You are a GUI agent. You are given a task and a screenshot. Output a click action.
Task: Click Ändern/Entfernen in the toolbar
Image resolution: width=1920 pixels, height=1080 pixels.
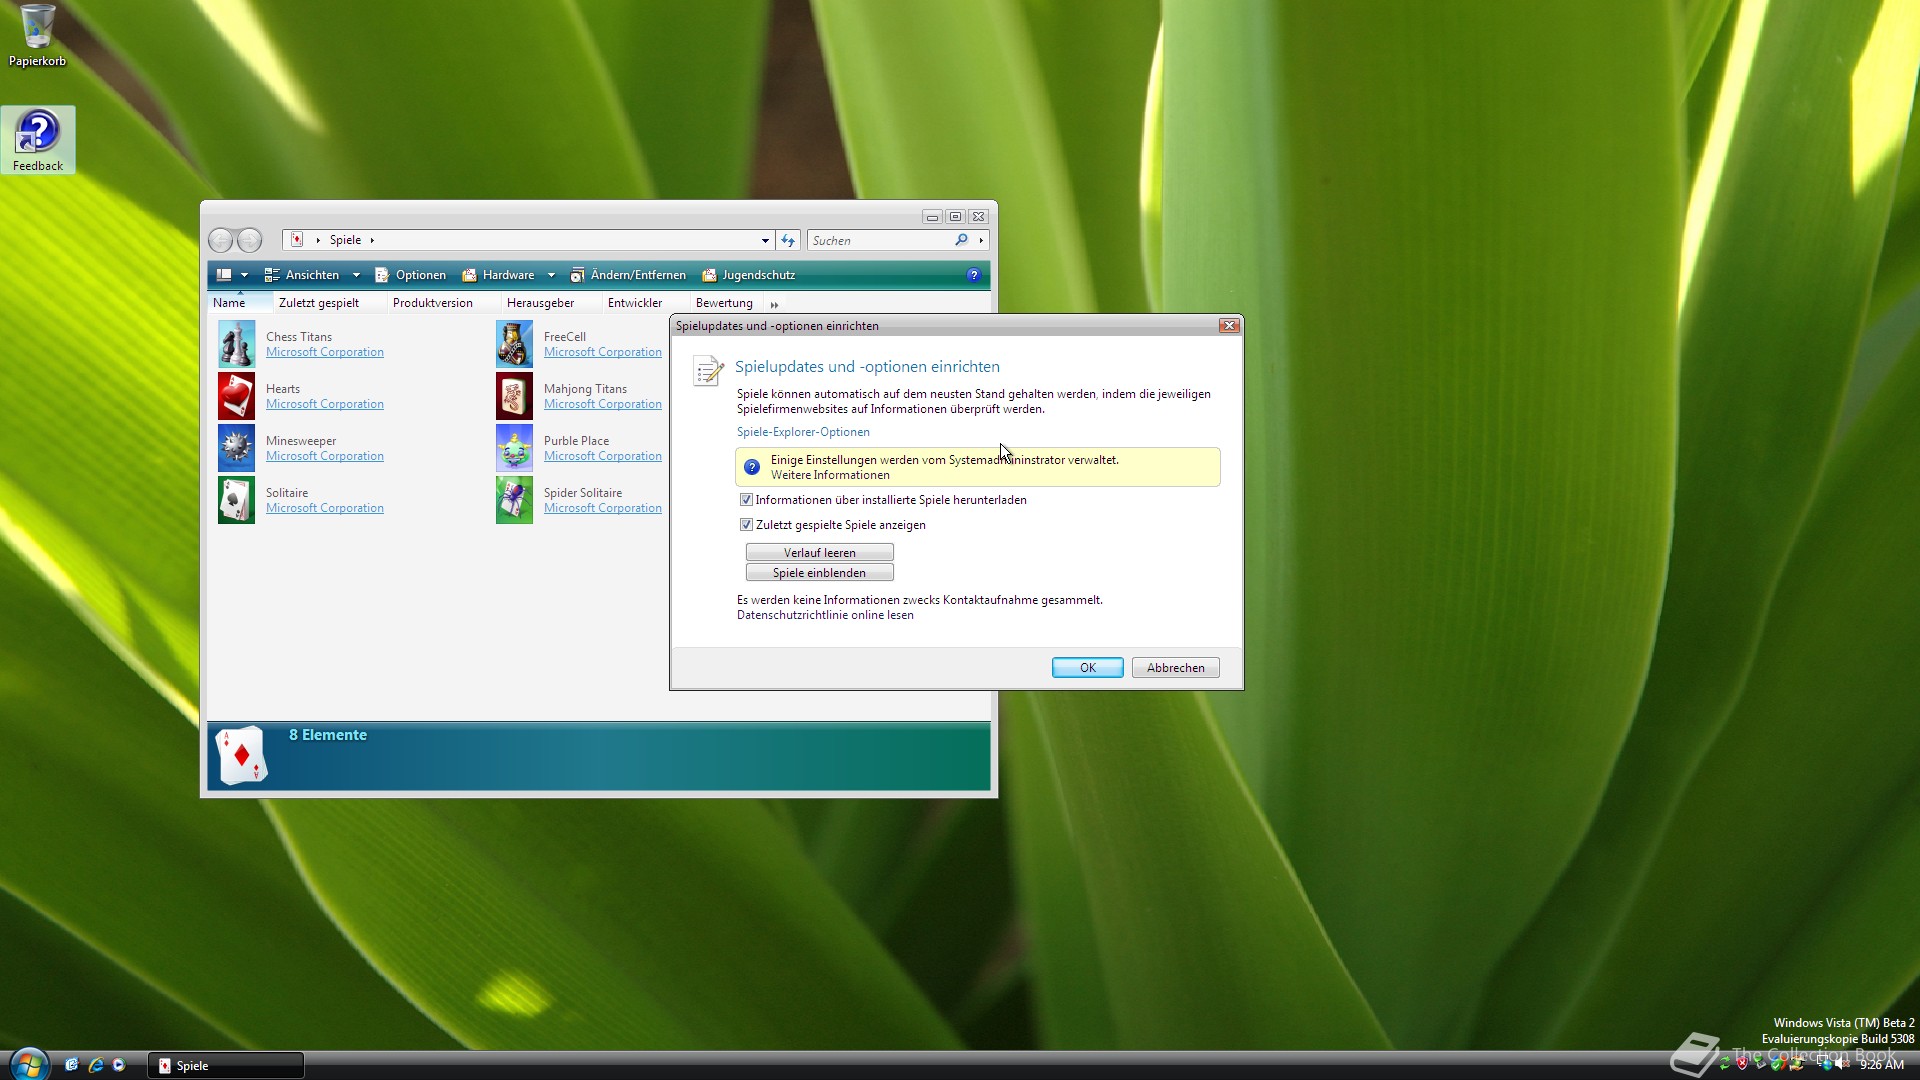coord(628,275)
